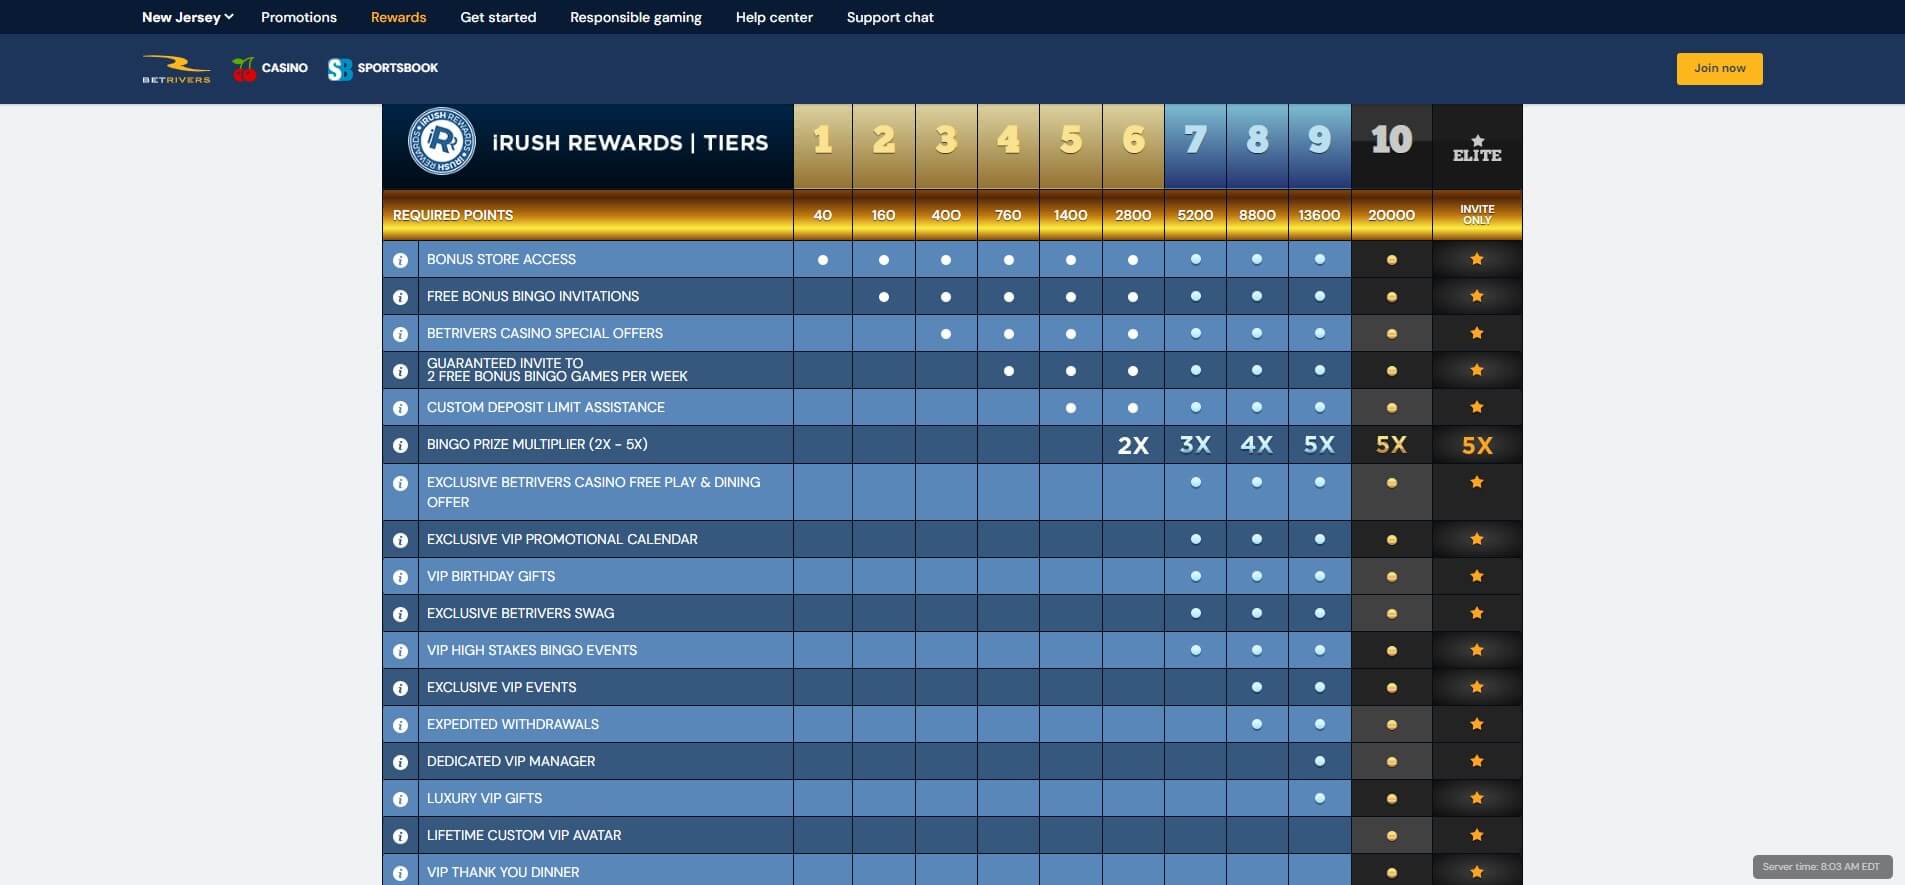Go to Get started

[498, 17]
